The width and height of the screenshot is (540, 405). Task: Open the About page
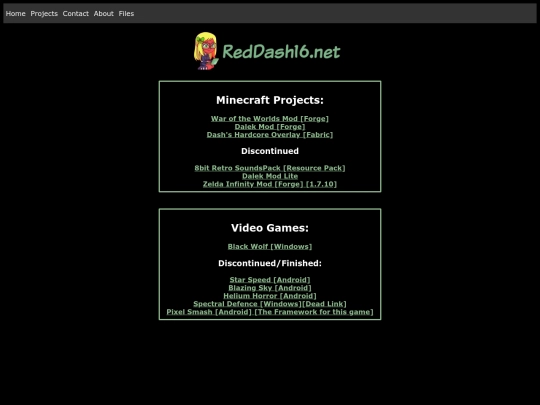(104, 13)
